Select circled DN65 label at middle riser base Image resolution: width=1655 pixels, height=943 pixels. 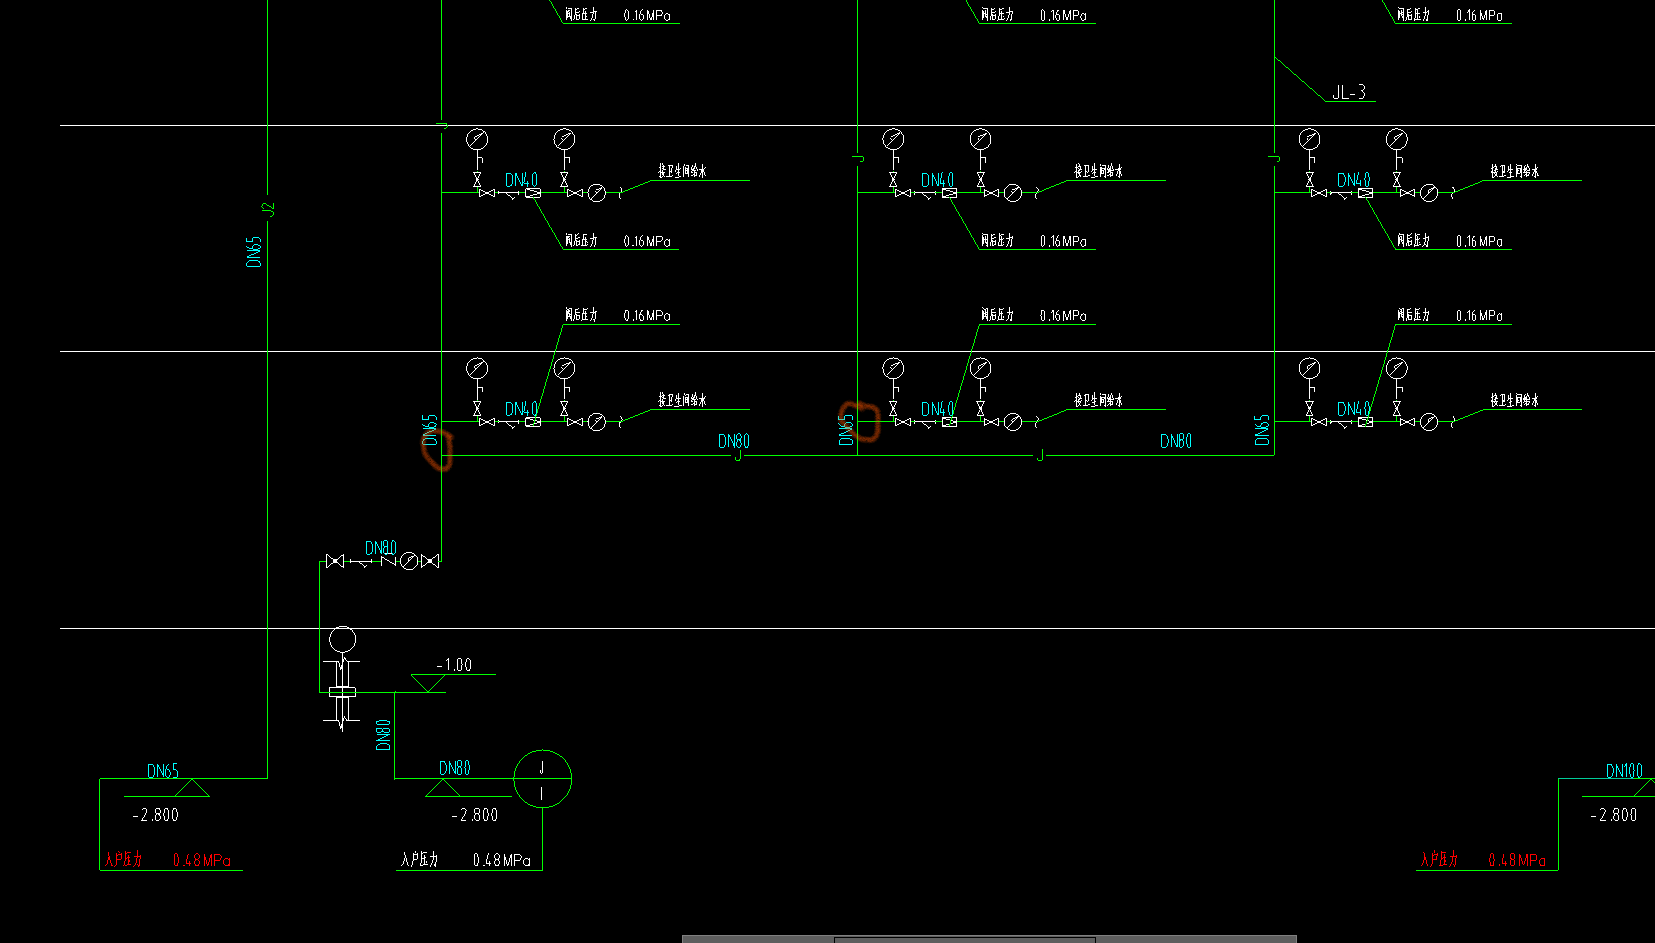click(x=847, y=430)
